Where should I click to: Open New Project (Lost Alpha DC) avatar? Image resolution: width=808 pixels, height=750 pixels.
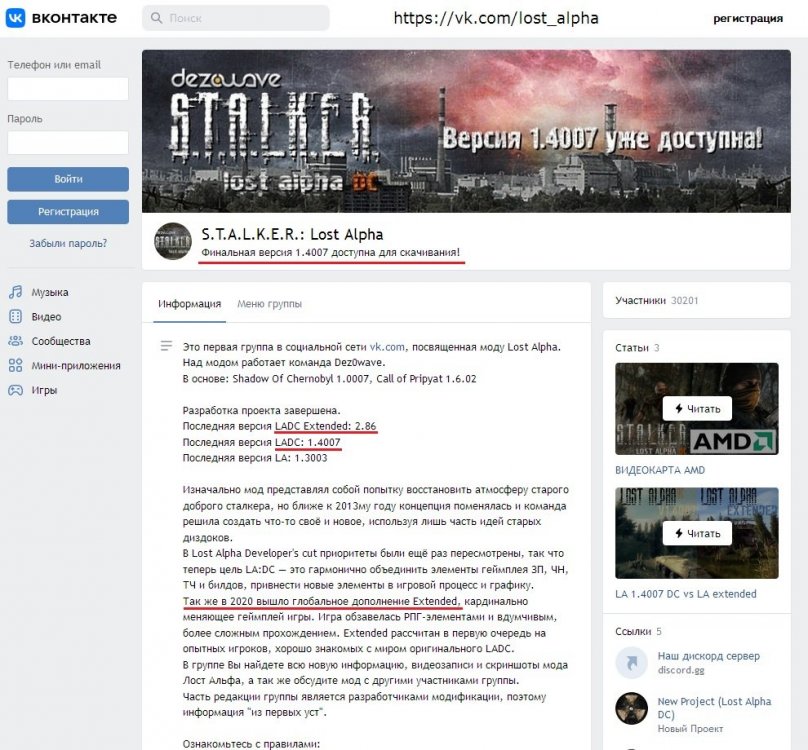point(631,708)
